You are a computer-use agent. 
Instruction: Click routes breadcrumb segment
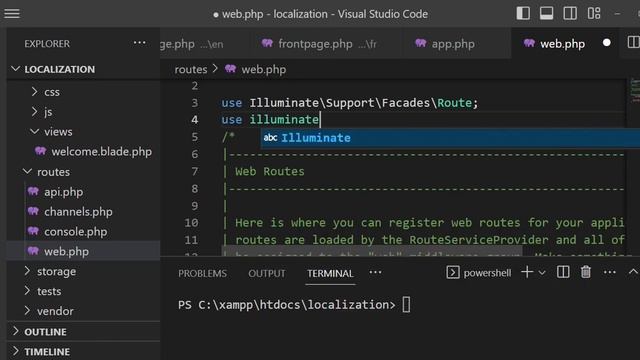tap(191, 69)
